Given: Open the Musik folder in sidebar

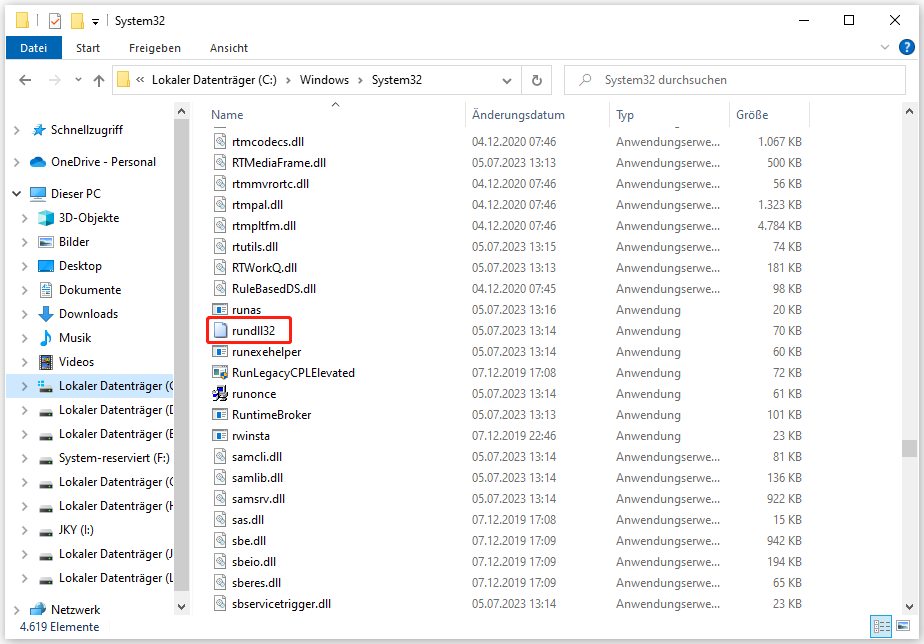Looking at the screenshot, I should click(75, 338).
